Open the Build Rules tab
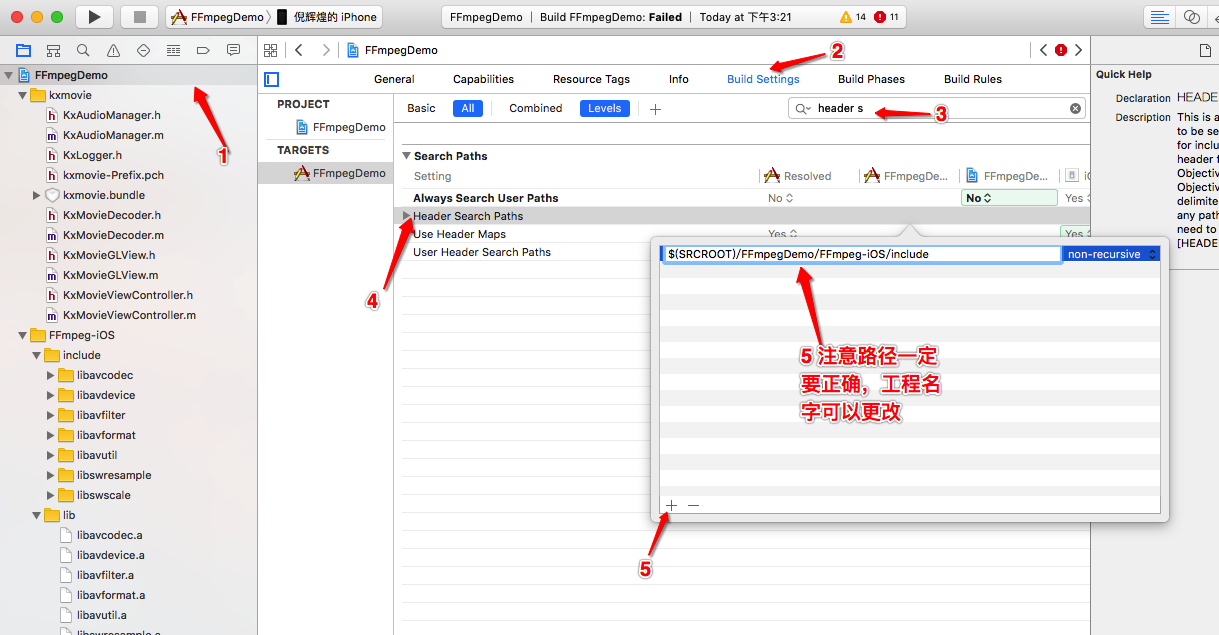Viewport: 1219px width, 635px height. 973,79
